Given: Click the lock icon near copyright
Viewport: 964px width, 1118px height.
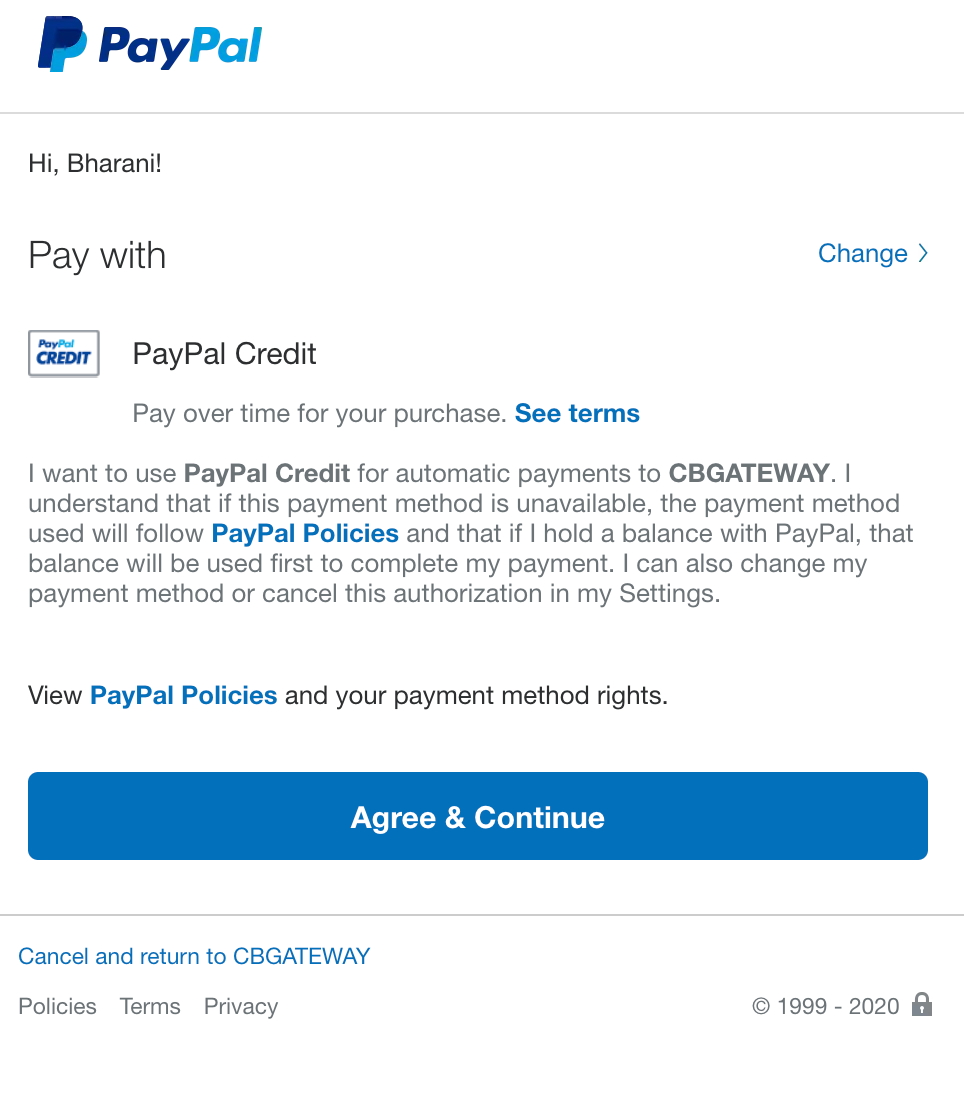Looking at the screenshot, I should point(922,1005).
